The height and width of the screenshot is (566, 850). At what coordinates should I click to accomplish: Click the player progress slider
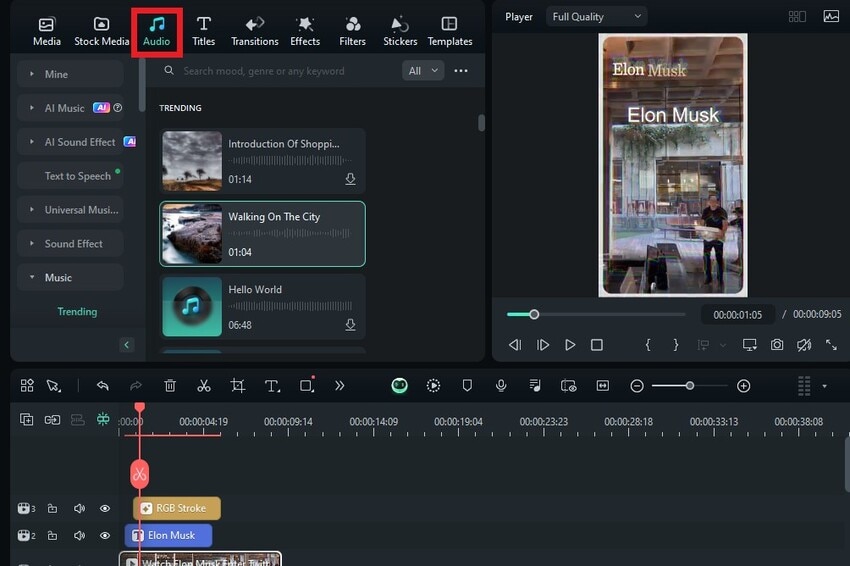(595, 314)
